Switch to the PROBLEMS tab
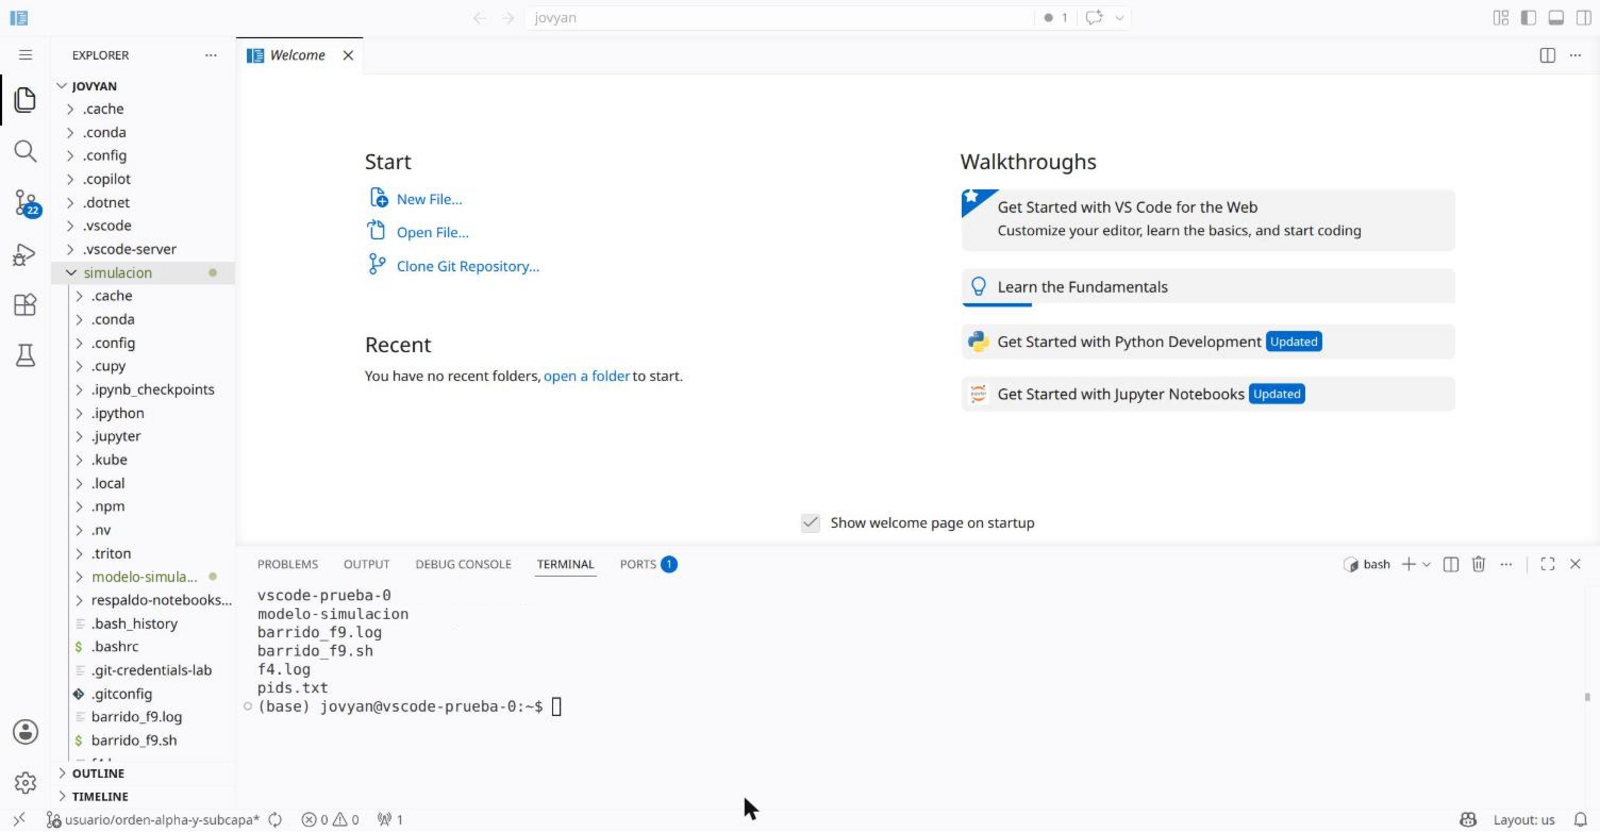1600x832 pixels. (x=288, y=564)
